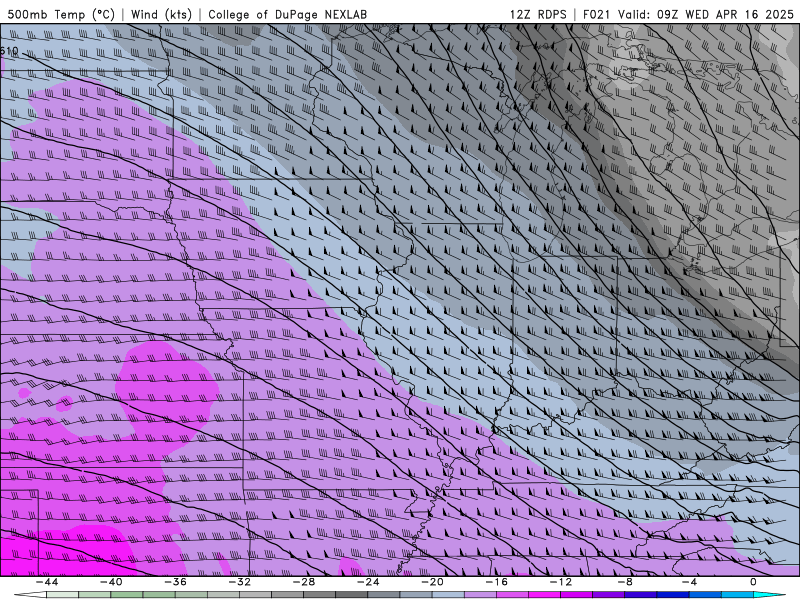Image resolution: width=800 pixels, height=600 pixels.
Task: Click the -4 colorbar scale label
Action: point(689,582)
